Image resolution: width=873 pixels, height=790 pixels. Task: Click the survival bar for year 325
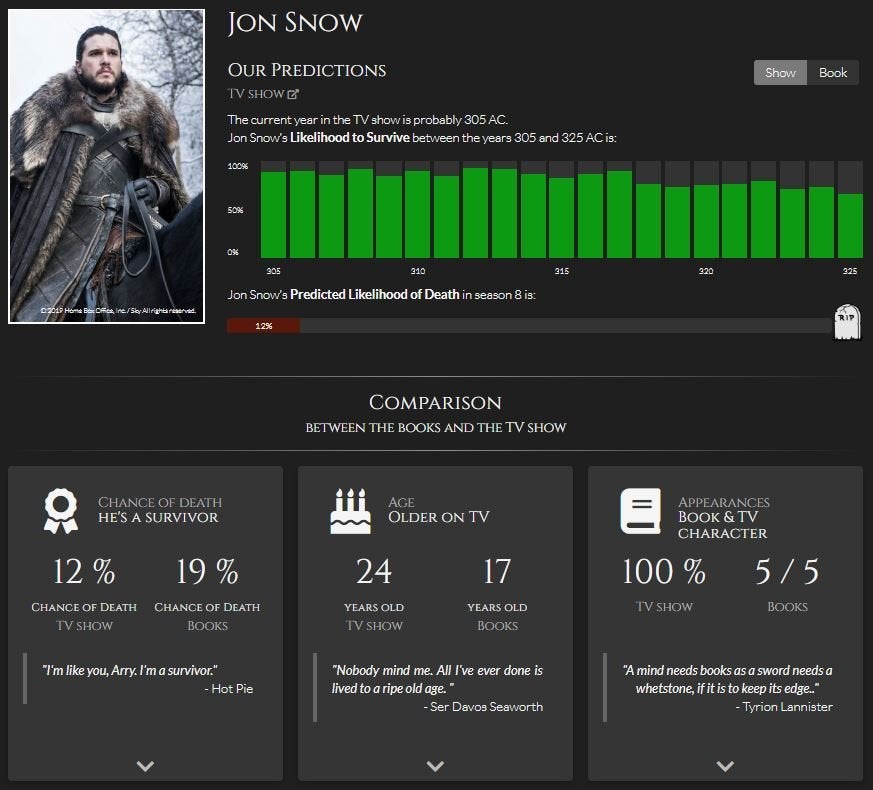tap(850, 225)
